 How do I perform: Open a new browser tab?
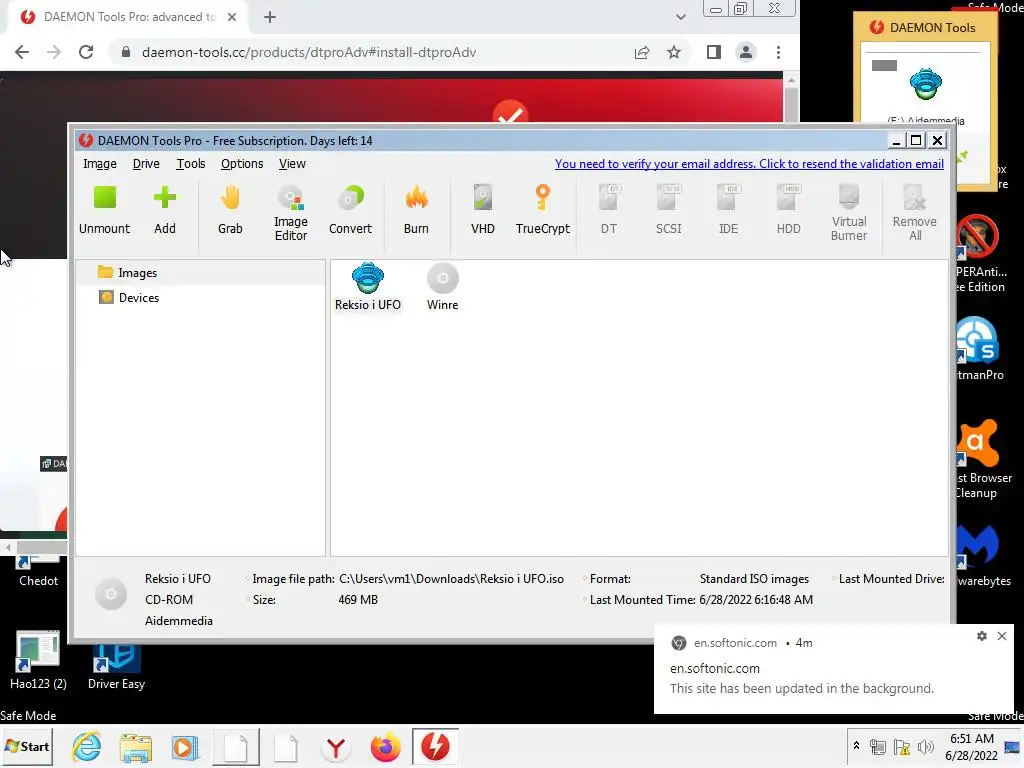tap(270, 17)
